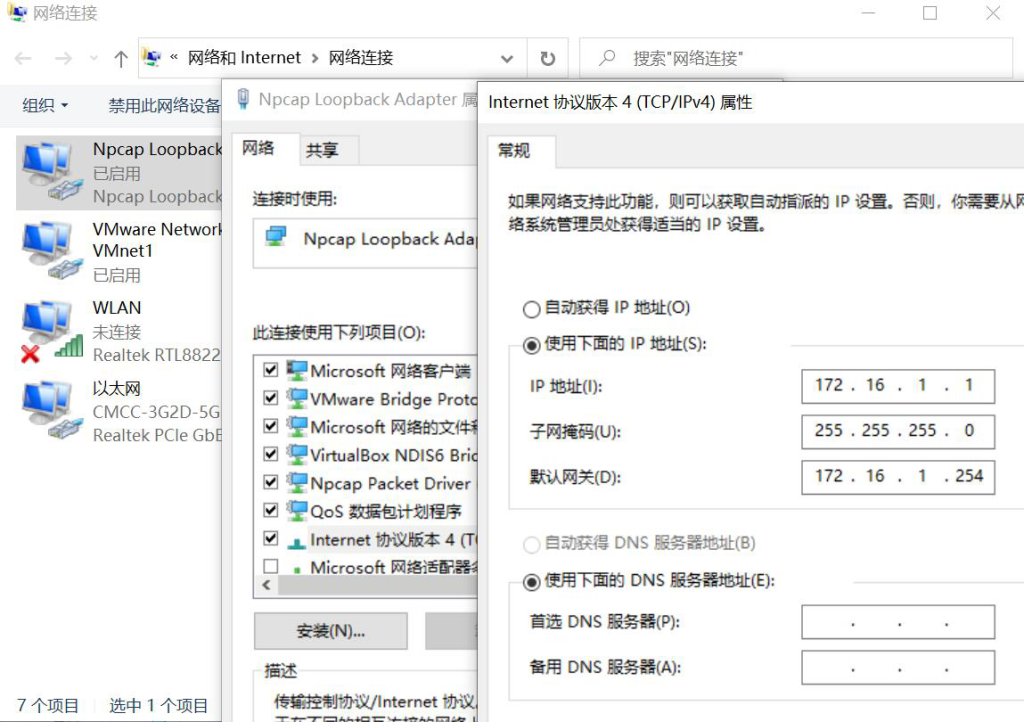Image resolution: width=1024 pixels, height=722 pixels.
Task: Click CMCC-3G2D-5G network name text
Action: (156, 412)
